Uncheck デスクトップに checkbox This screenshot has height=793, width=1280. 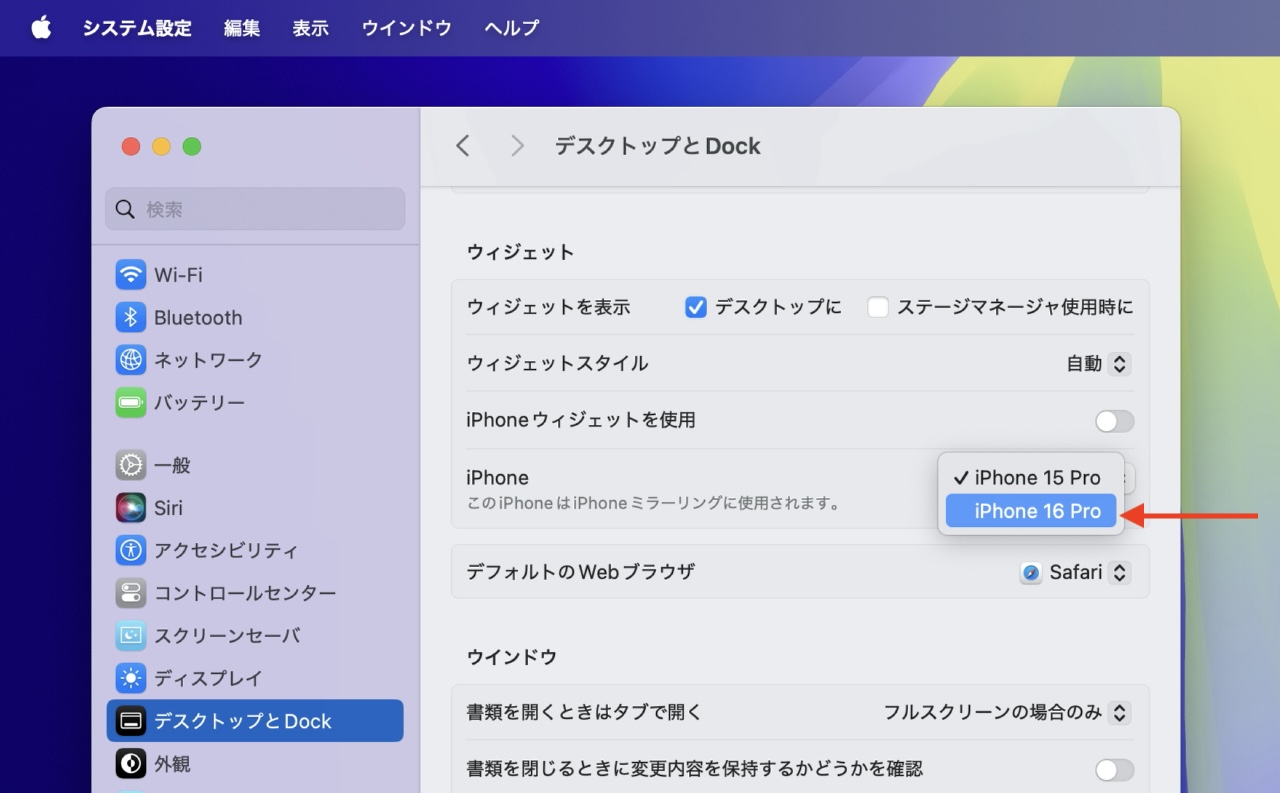tap(696, 307)
